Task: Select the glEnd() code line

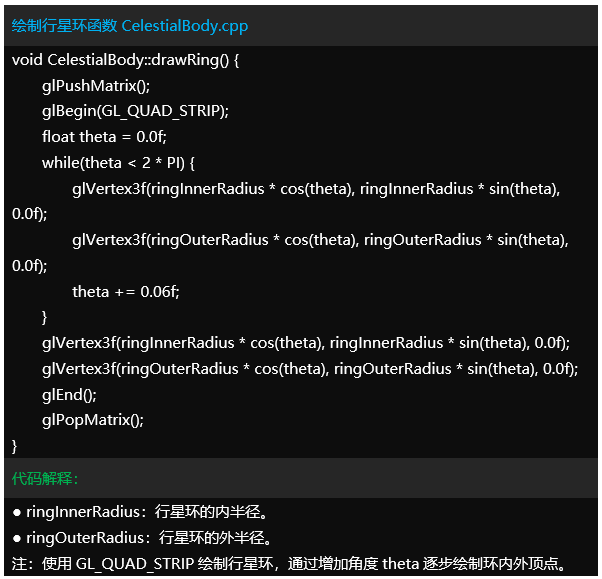Action: [x=69, y=395]
